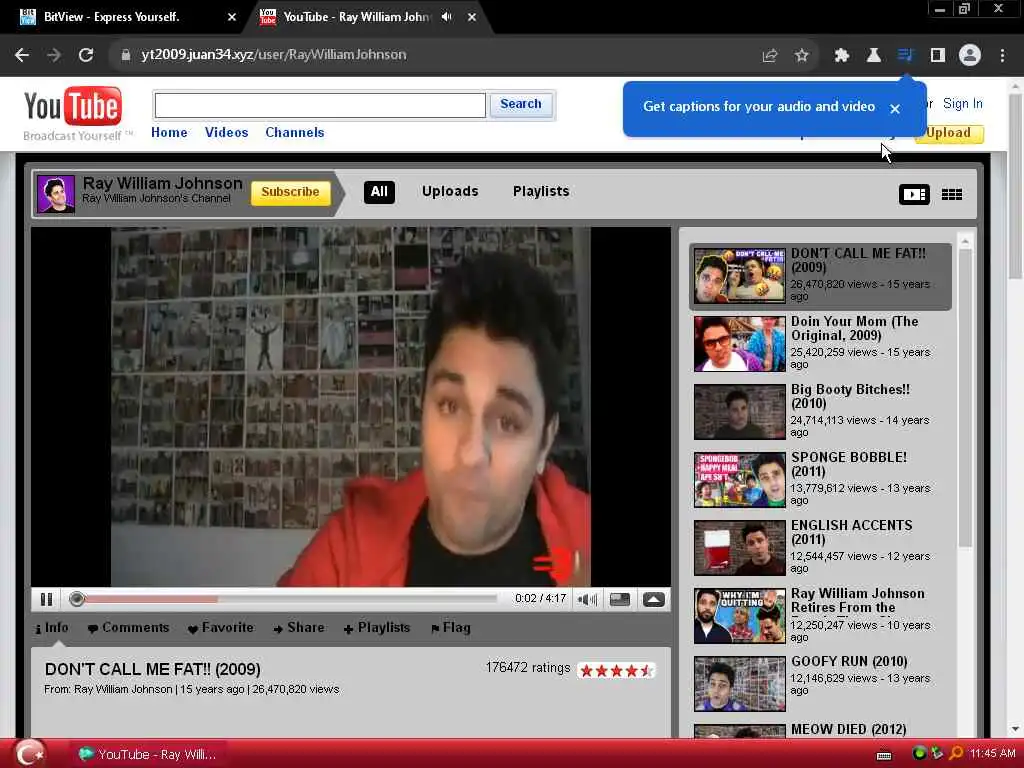1024x768 pixels.
Task: Select the YouTube taskbar window button
Action: pos(148,754)
